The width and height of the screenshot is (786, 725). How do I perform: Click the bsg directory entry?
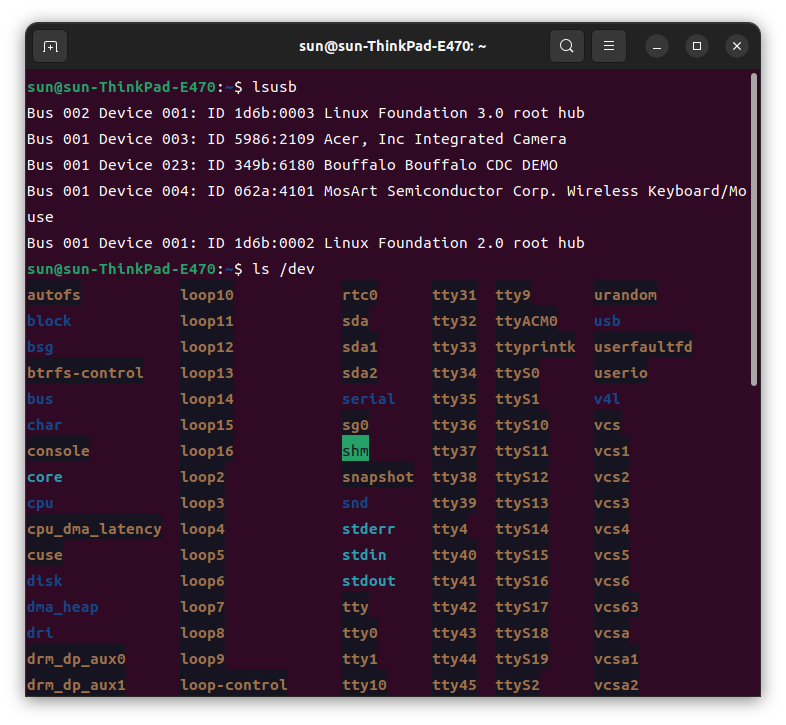tap(40, 347)
